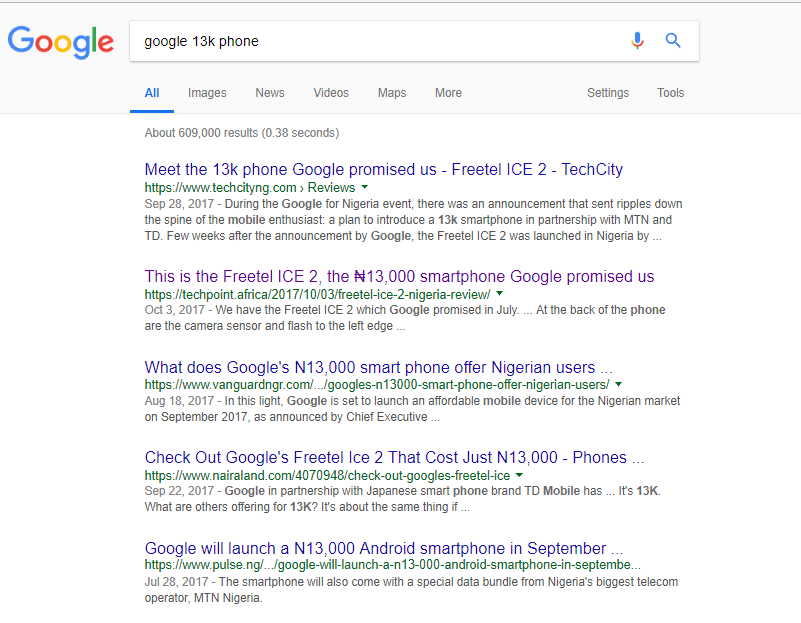The image size is (801, 623).
Task: Open the More menu
Action: click(x=449, y=93)
